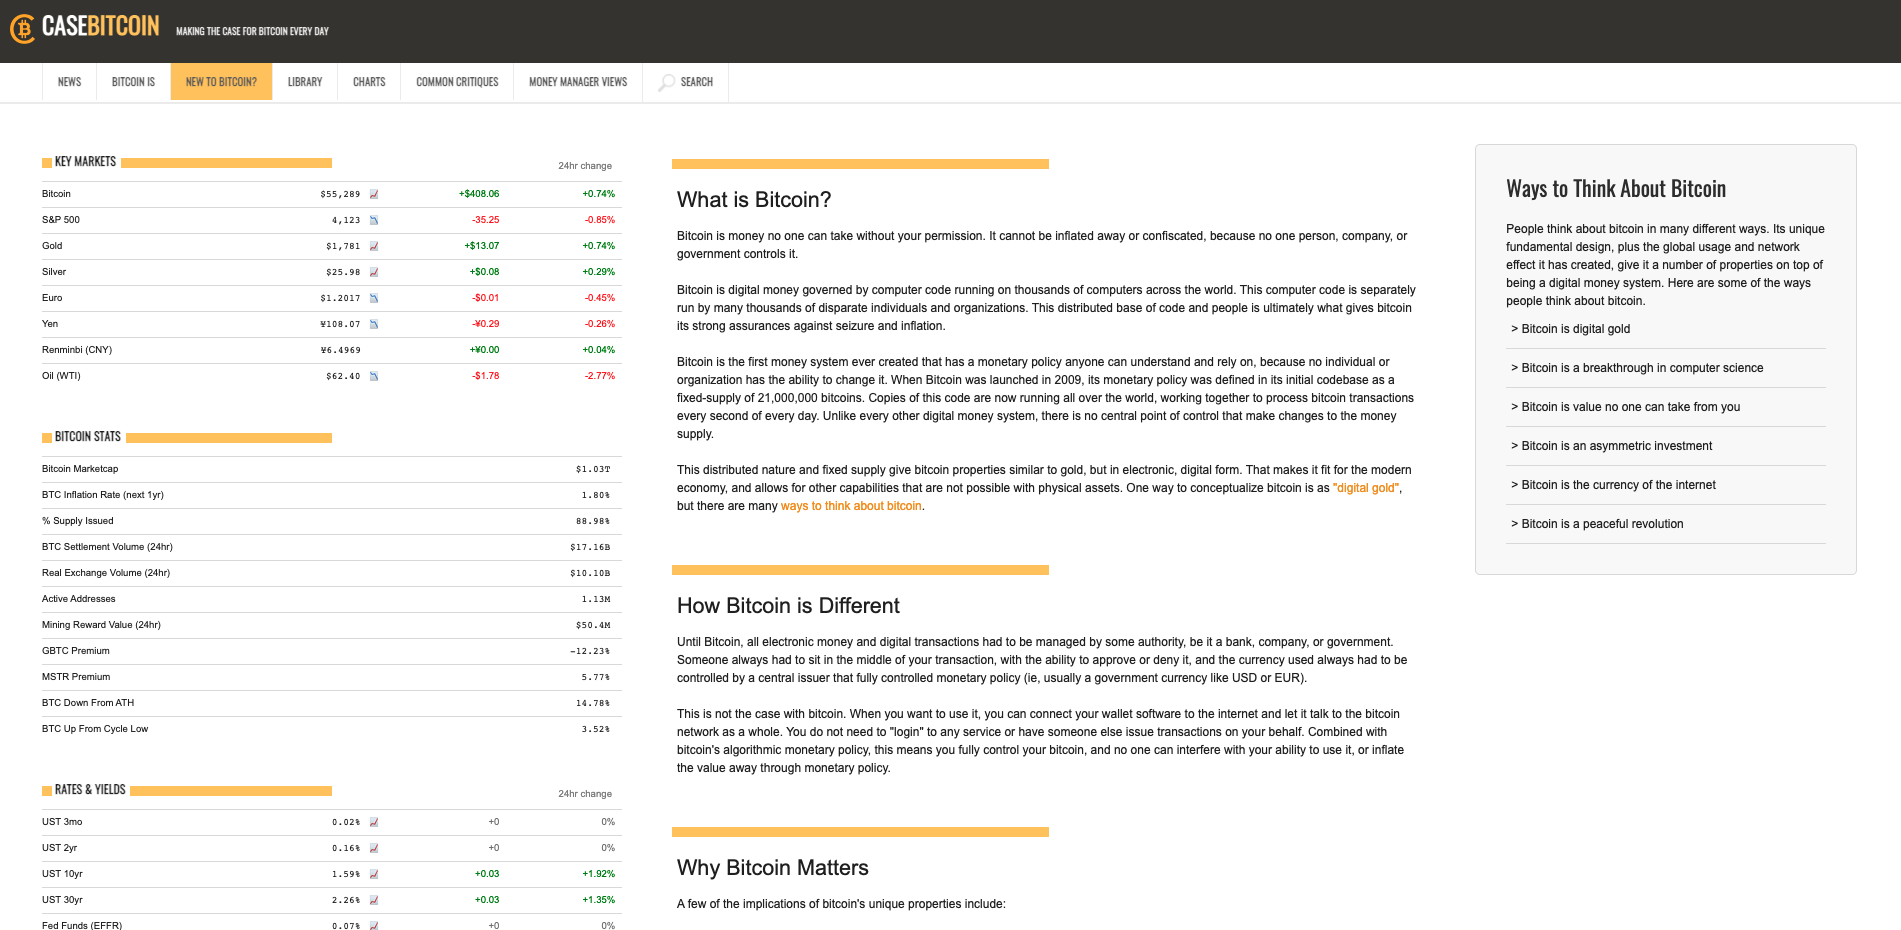
Task: Click the Yen row label
Action: click(x=50, y=324)
